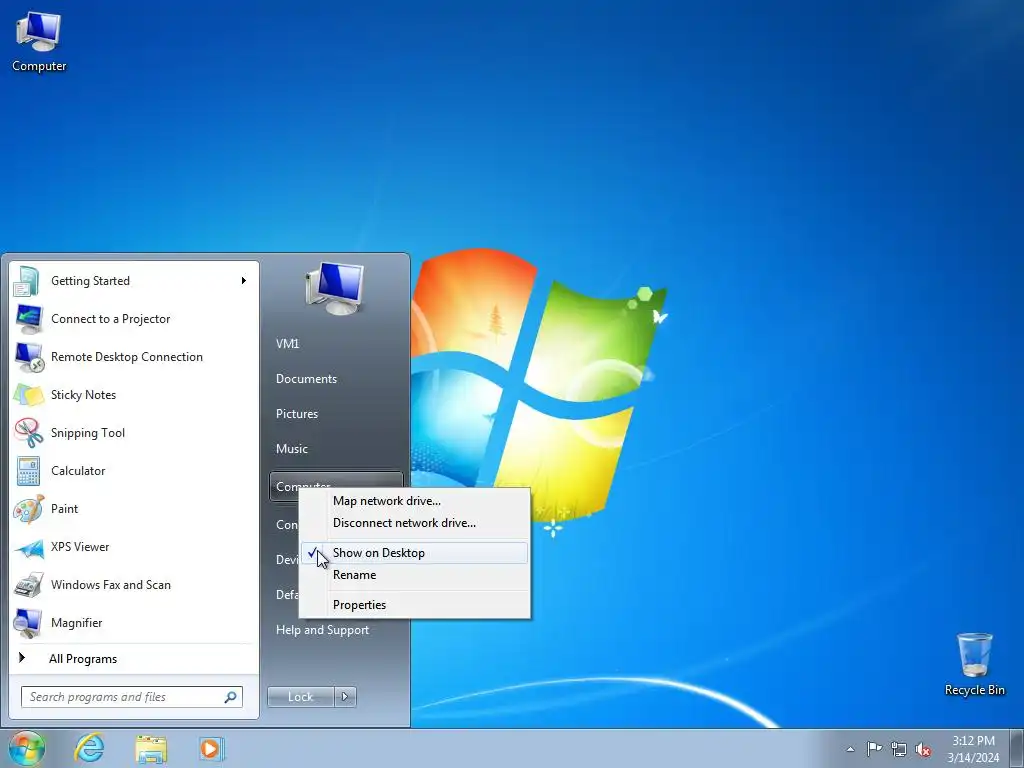Click the search magnifier in Start menu
Viewport: 1024px width, 768px height.
point(230,697)
